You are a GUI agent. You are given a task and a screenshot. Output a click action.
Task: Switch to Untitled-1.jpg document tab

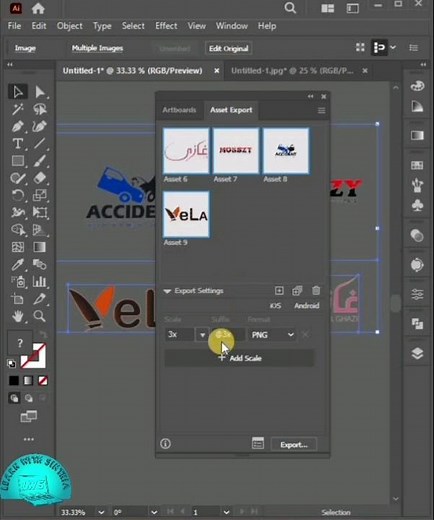[x=292, y=71]
